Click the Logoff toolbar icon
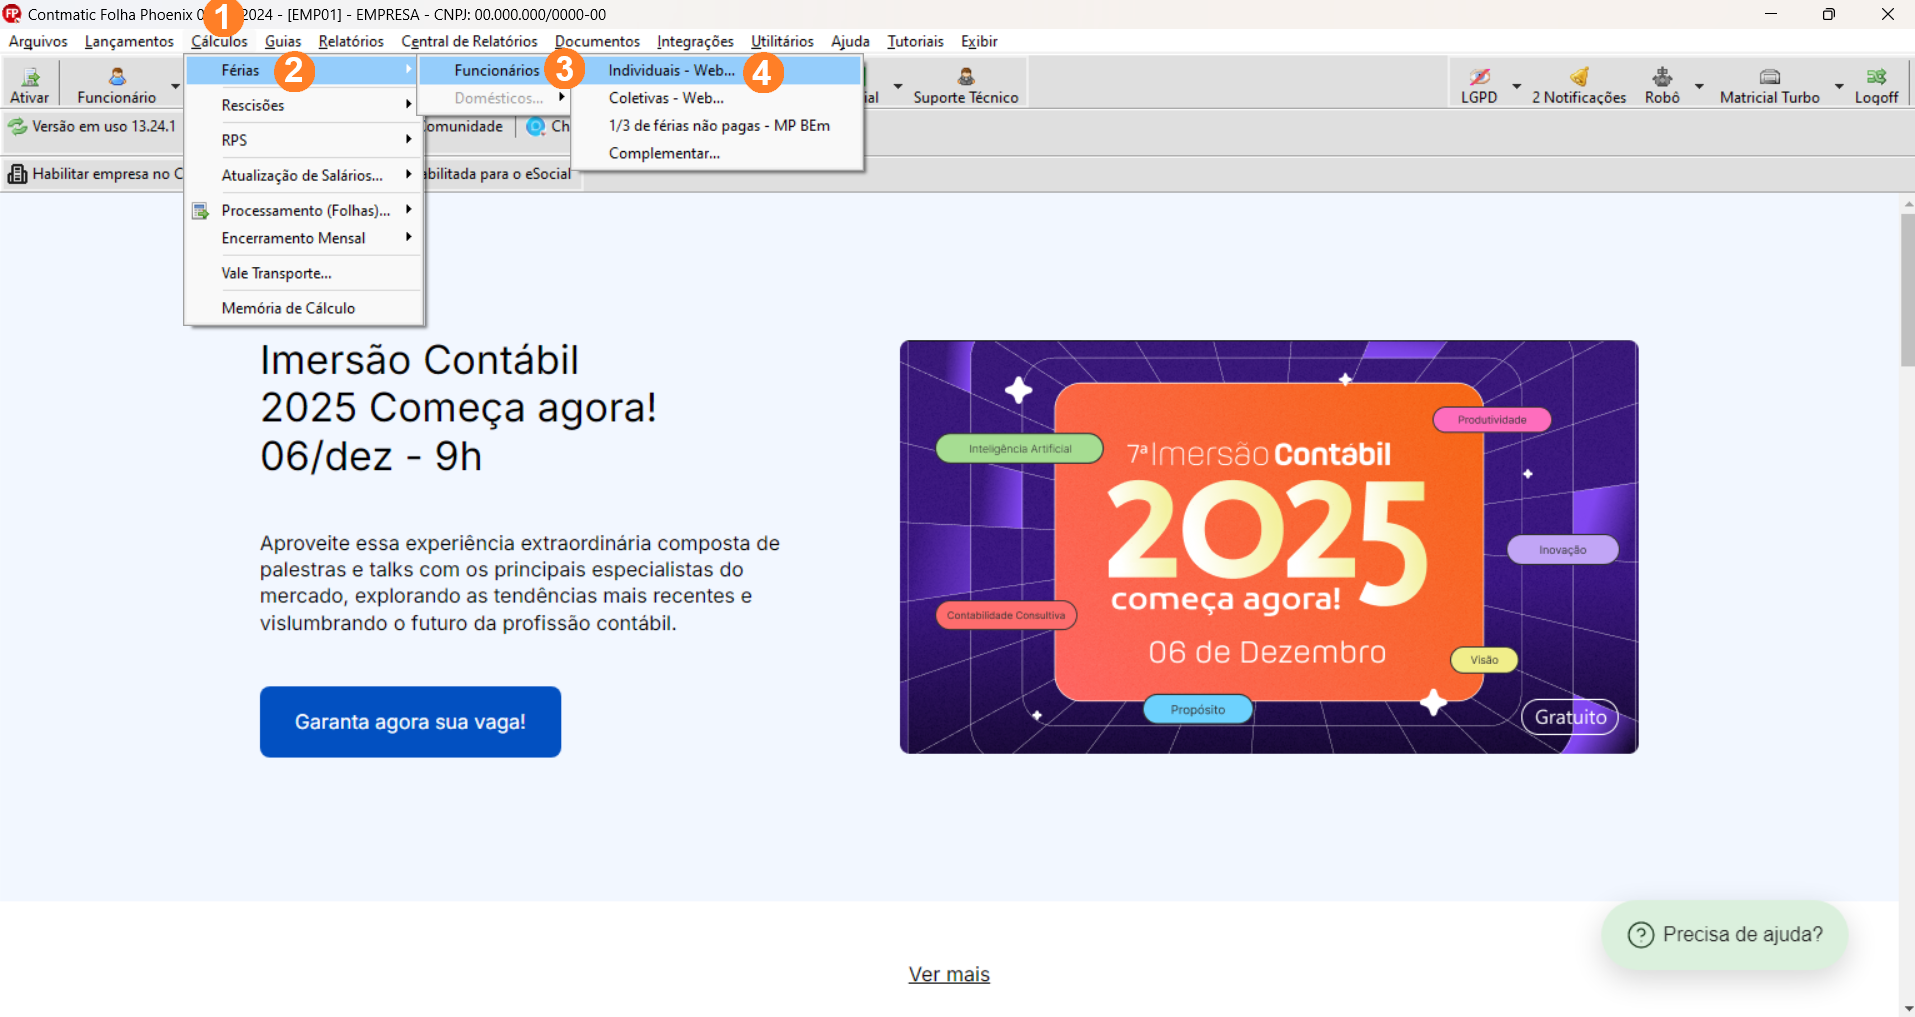1915x1017 pixels. pyautogui.click(x=1876, y=77)
